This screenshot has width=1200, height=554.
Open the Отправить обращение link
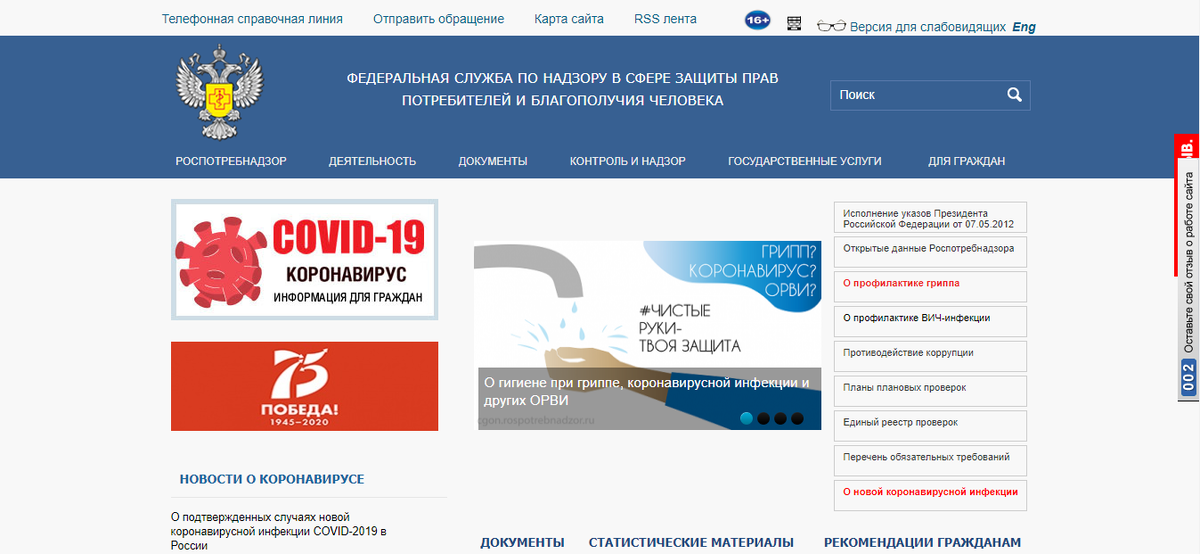tap(438, 19)
